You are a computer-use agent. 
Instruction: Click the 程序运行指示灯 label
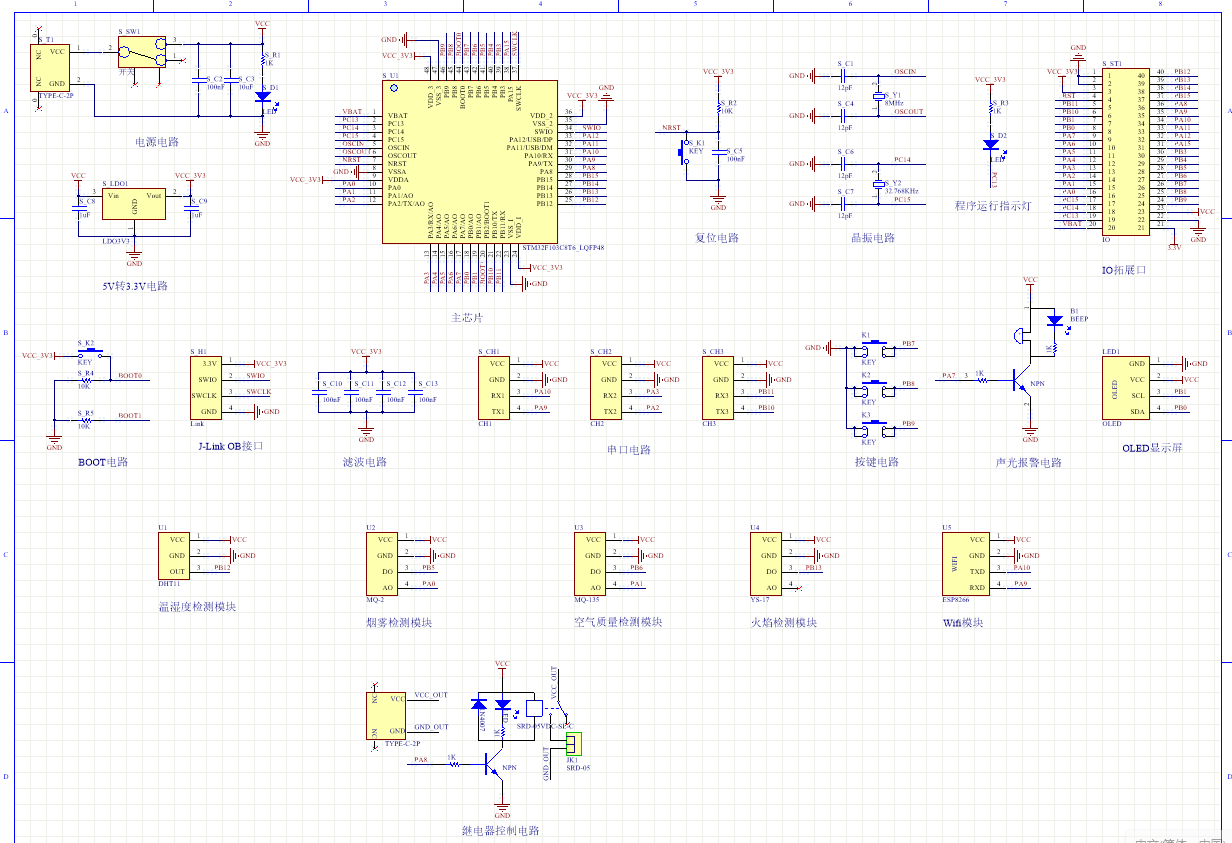click(992, 206)
